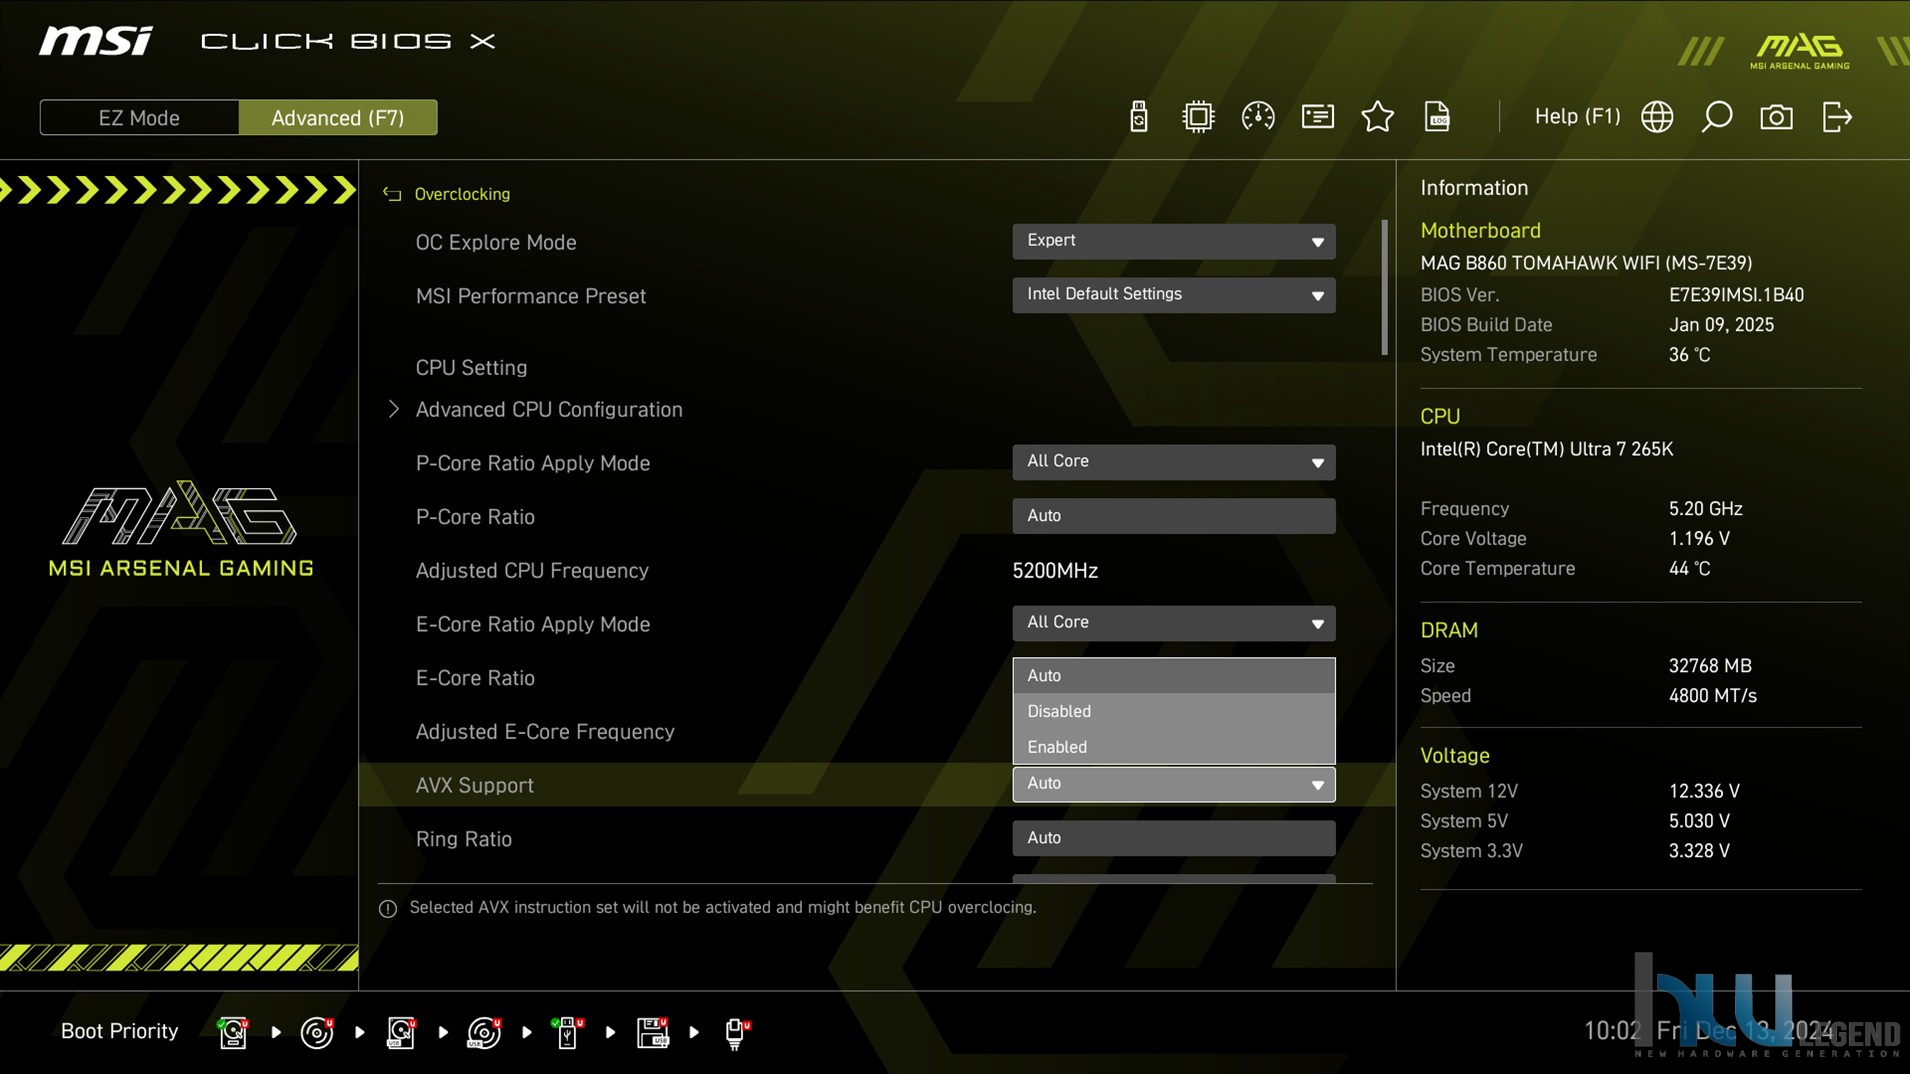
Task: Open P-Core Ratio Apply Mode dropdown
Action: pyautogui.click(x=1174, y=462)
